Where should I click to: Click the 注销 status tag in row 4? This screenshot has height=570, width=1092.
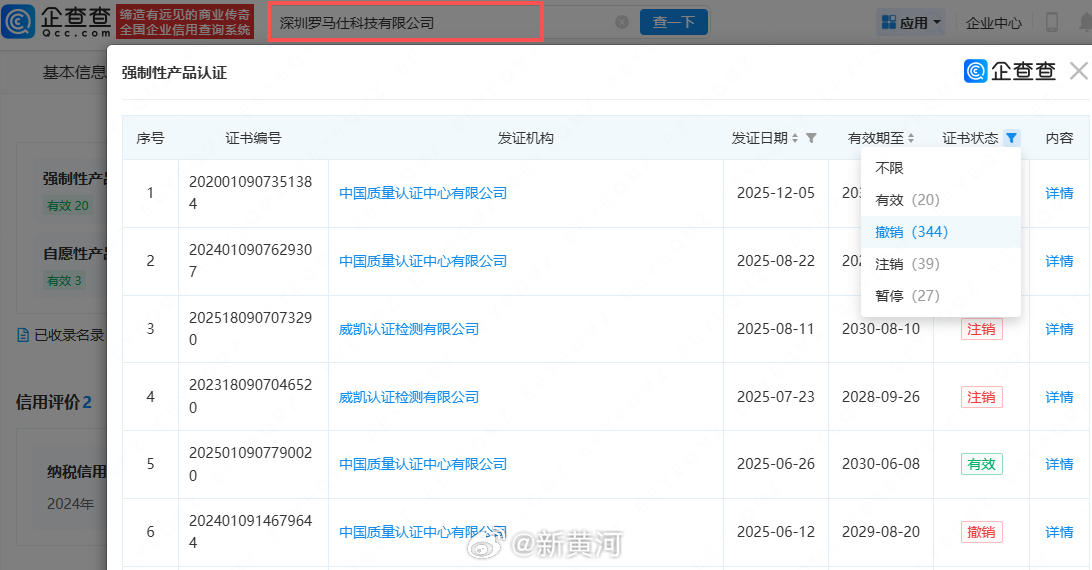pos(981,397)
